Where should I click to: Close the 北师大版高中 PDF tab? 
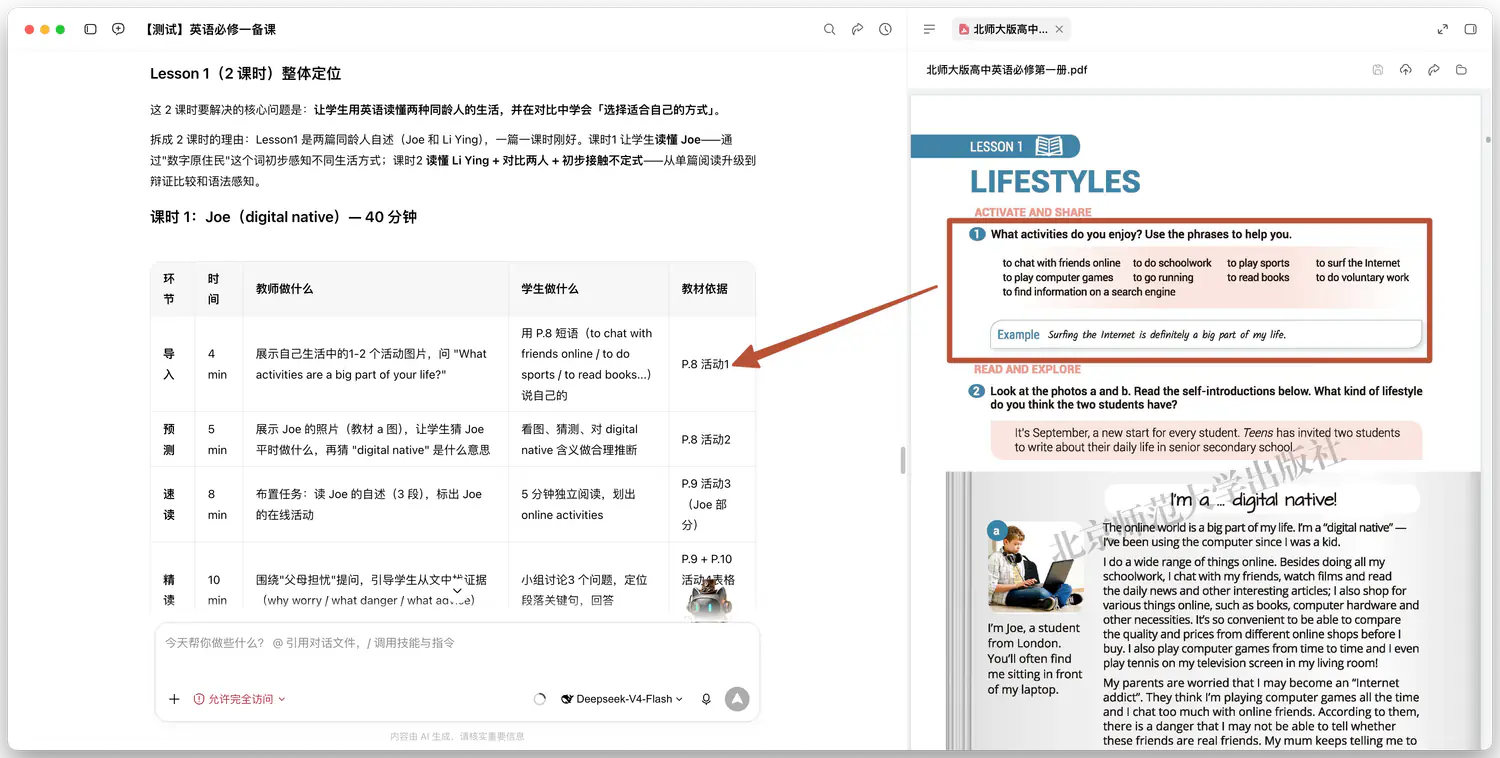coord(1060,30)
